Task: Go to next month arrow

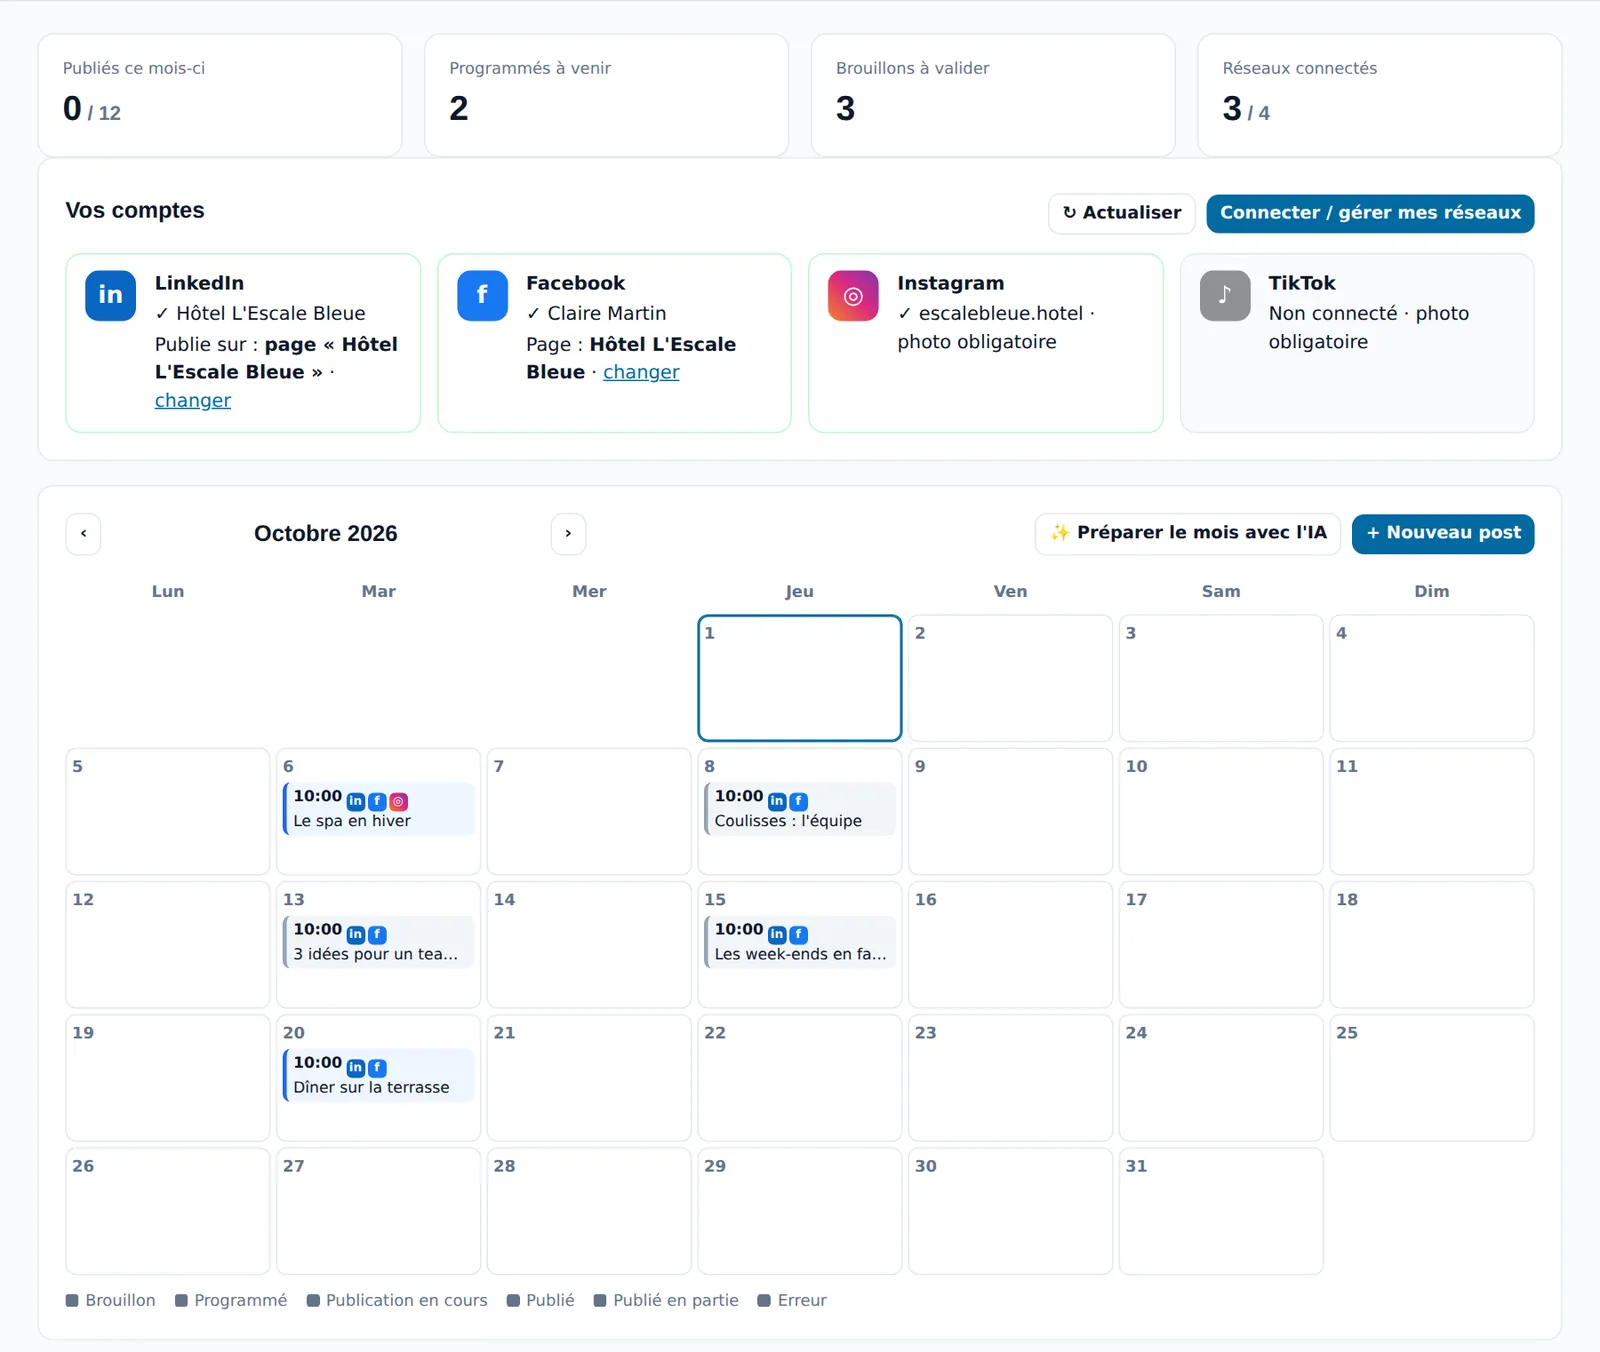Action: (568, 534)
